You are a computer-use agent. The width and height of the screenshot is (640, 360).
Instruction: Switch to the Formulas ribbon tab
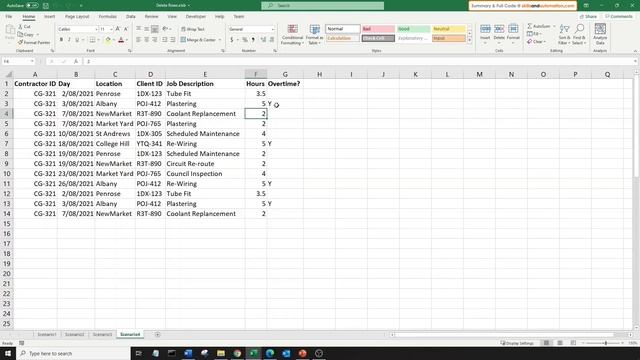tap(108, 16)
